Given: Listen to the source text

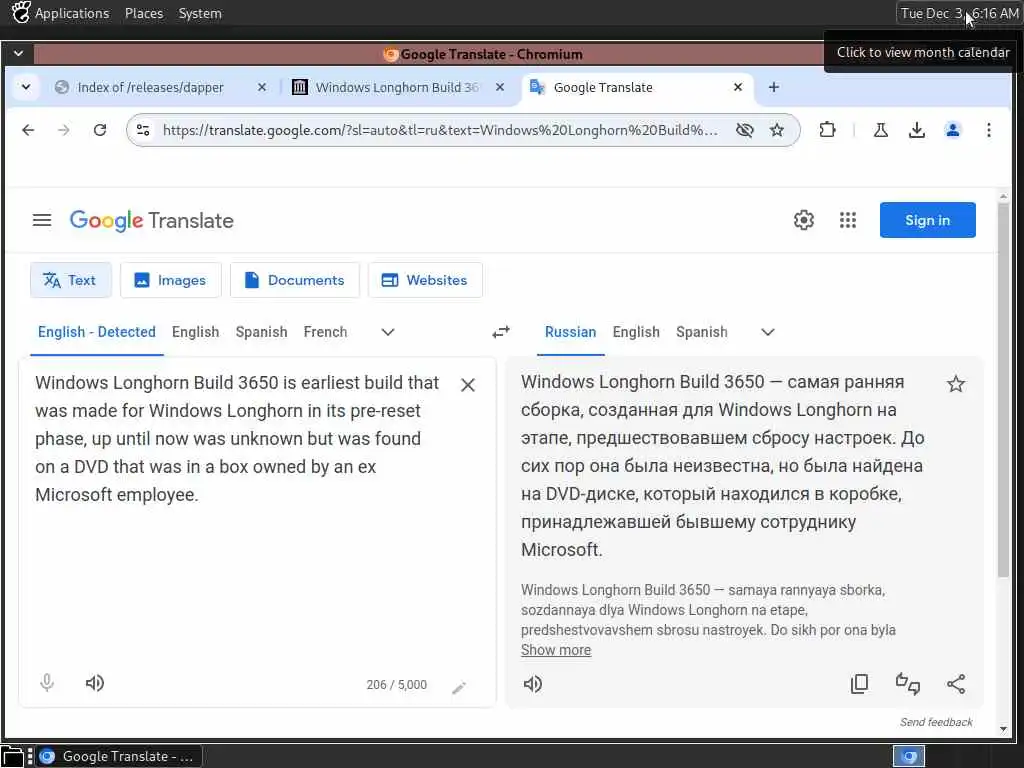Looking at the screenshot, I should click(x=95, y=683).
